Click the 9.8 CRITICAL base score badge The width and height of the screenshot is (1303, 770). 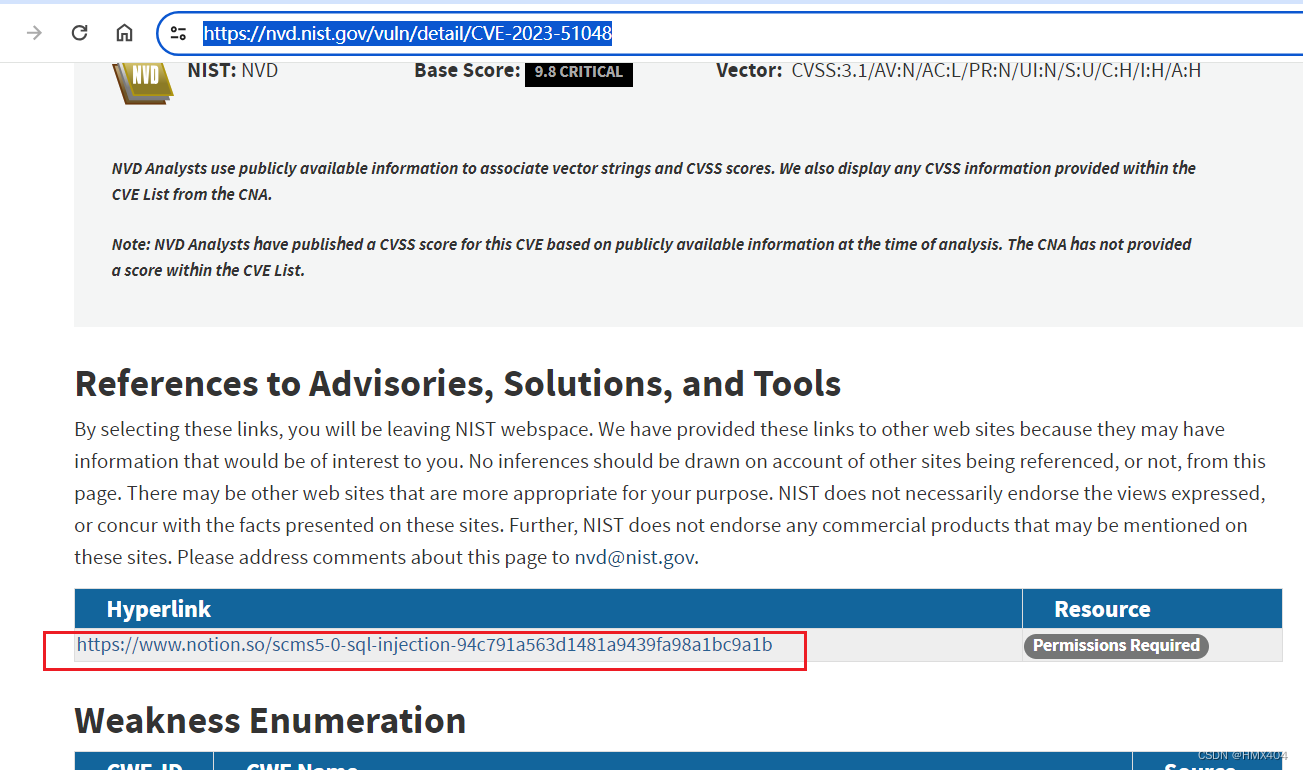click(x=579, y=73)
